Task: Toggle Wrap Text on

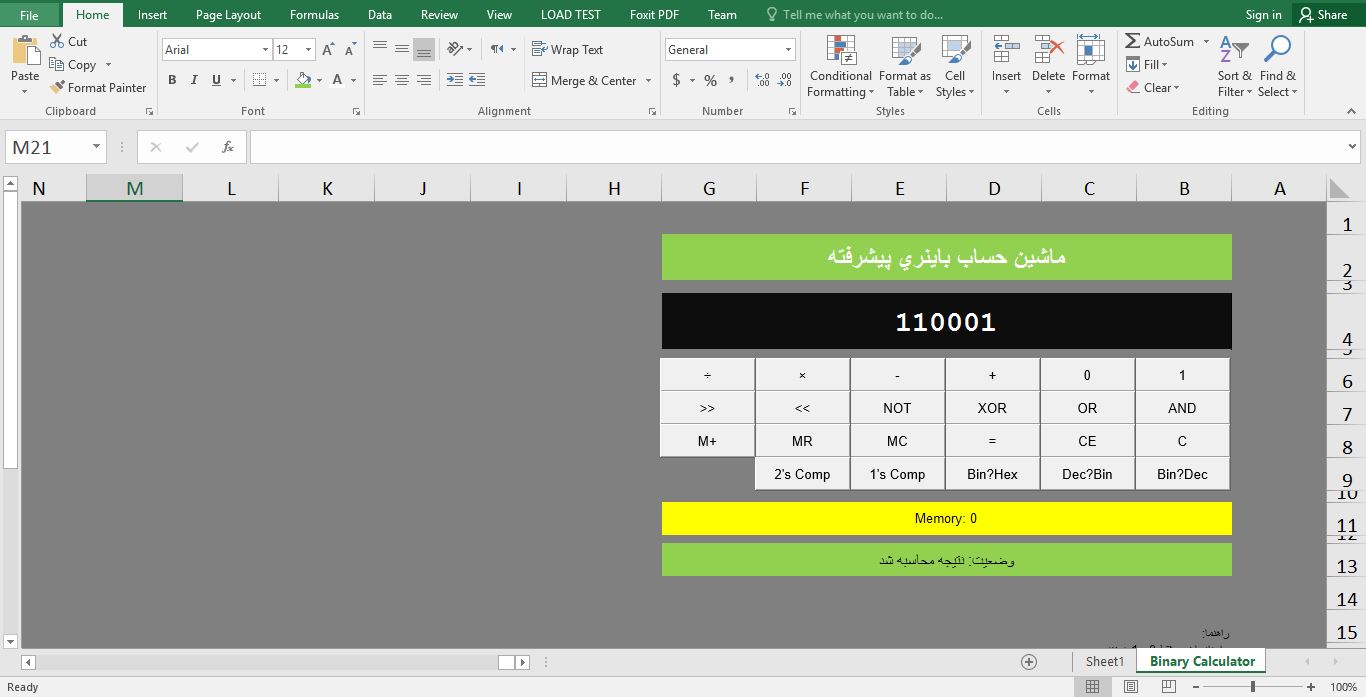Action: tap(567, 49)
